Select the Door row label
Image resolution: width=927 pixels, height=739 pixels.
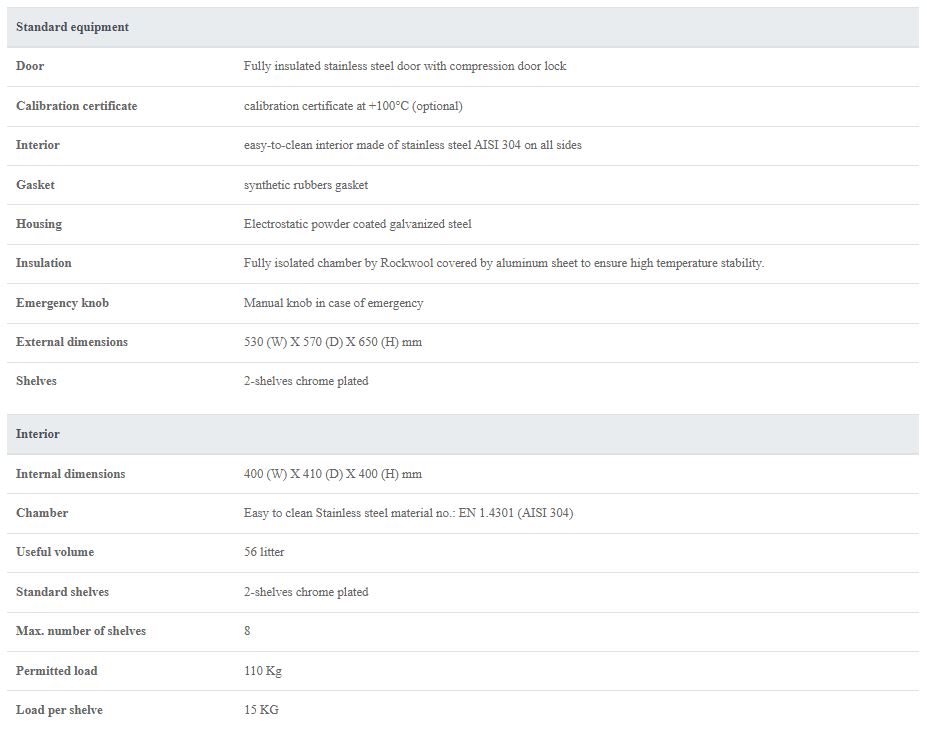pyautogui.click(x=30, y=66)
